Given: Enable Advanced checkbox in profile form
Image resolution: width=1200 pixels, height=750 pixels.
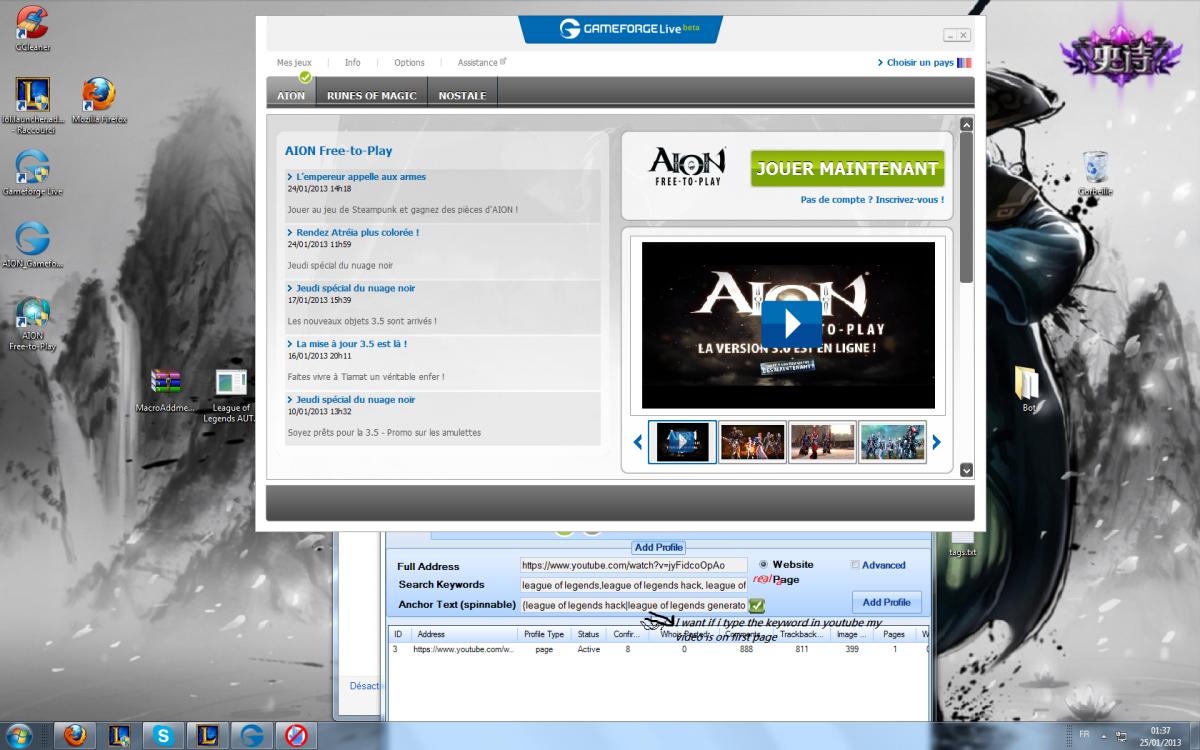Looking at the screenshot, I should (855, 565).
